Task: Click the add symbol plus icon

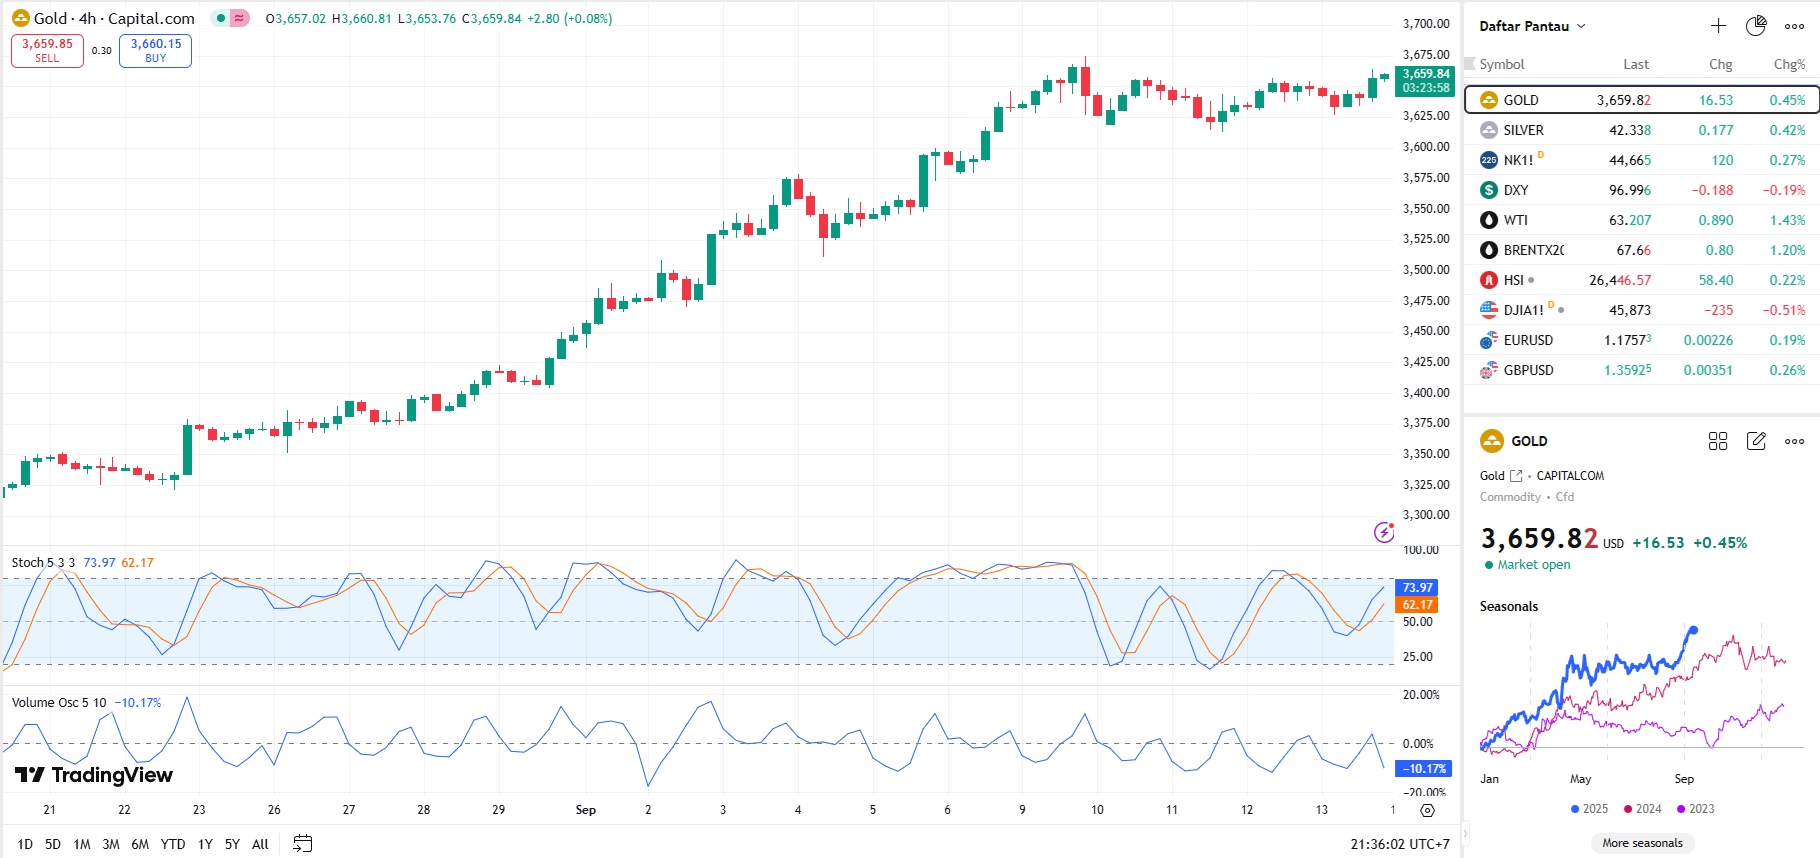Action: click(1718, 26)
